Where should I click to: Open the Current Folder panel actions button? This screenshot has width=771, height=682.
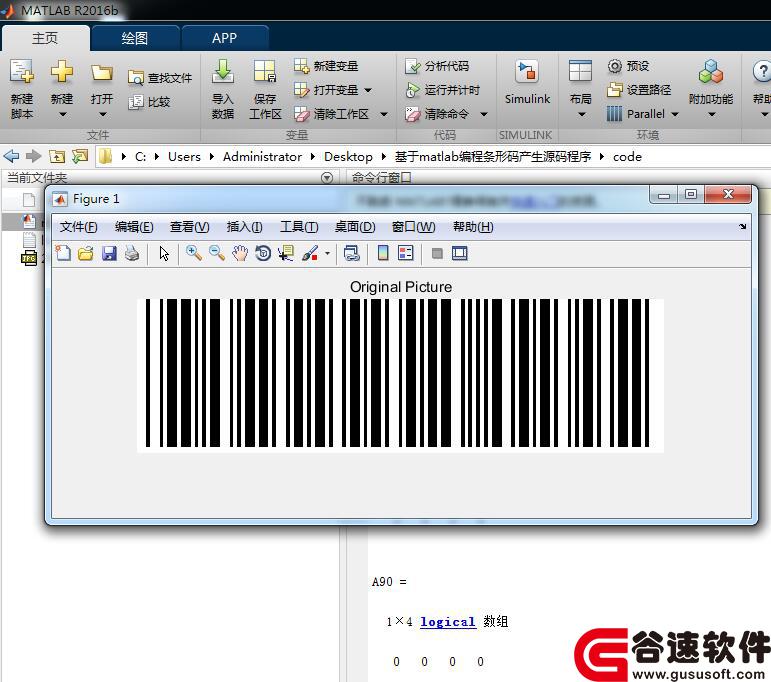click(327, 178)
